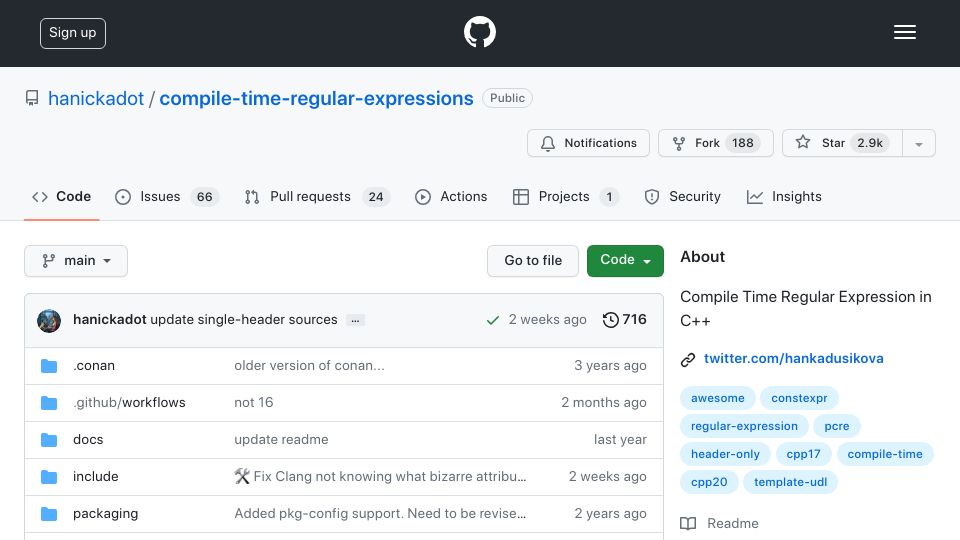
Task: Open the 'update single-header sources' commit message
Action: pyautogui.click(x=244, y=320)
